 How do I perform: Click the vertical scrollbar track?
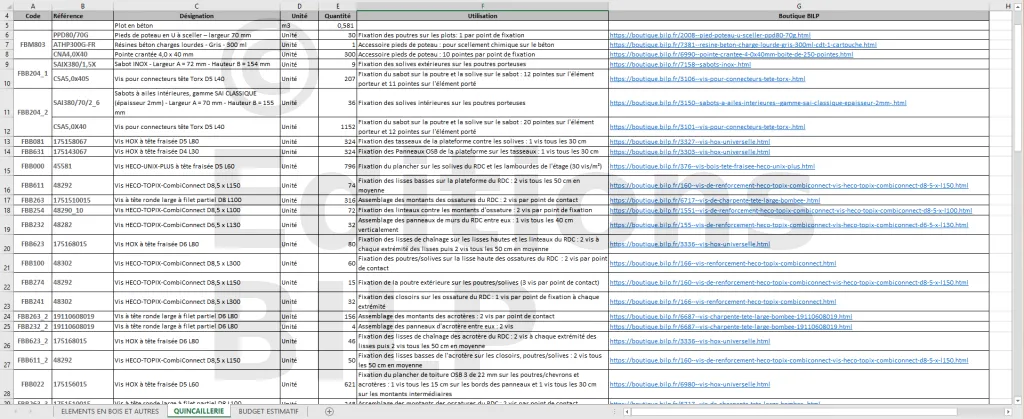(x=1018, y=250)
